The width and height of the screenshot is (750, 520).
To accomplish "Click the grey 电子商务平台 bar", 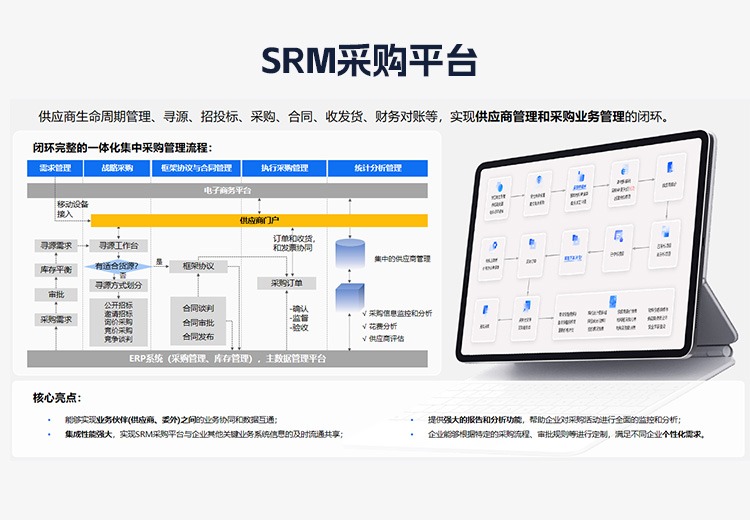I will [227, 190].
